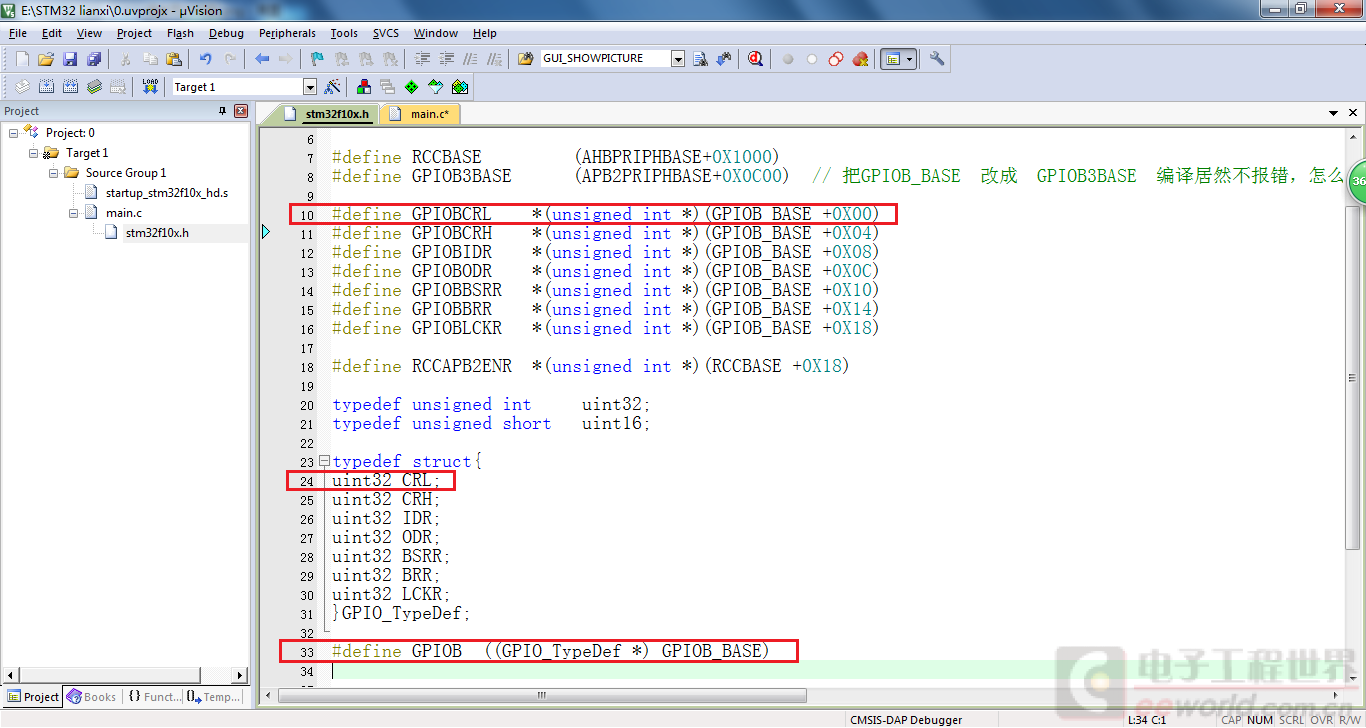Viewport: 1366px width, 728px height.
Task: Close the Project panel
Action: (x=241, y=111)
